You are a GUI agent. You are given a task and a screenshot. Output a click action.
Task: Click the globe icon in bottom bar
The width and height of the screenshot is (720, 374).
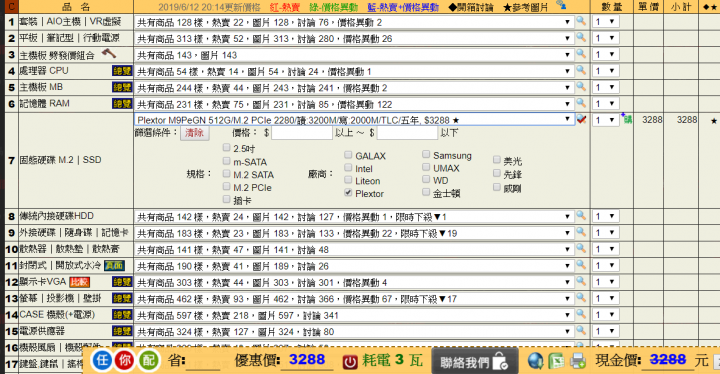535,361
